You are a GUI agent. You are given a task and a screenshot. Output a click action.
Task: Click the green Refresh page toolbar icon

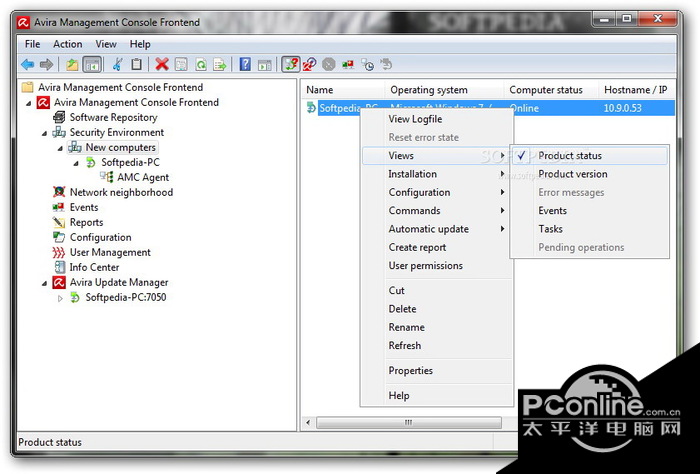pyautogui.click(x=201, y=64)
